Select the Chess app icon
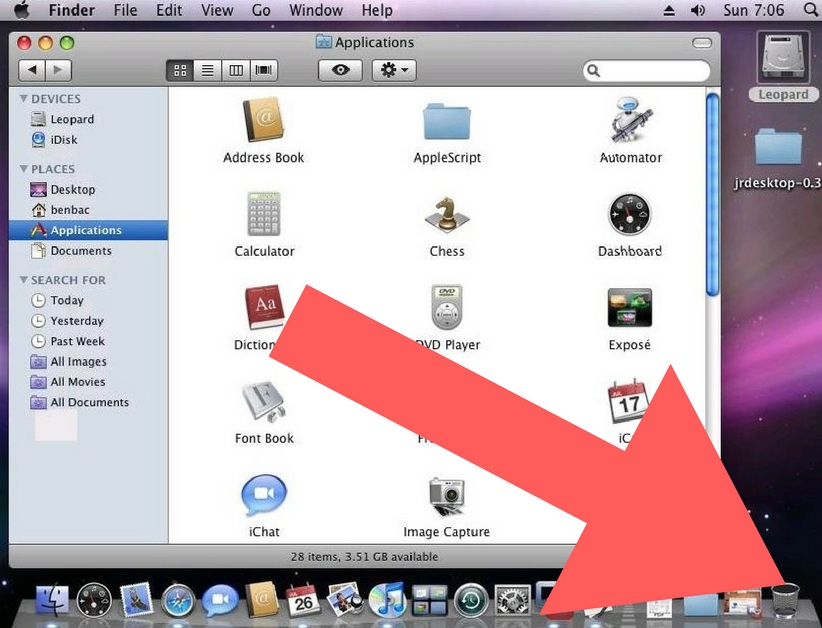This screenshot has width=822, height=628. click(447, 214)
